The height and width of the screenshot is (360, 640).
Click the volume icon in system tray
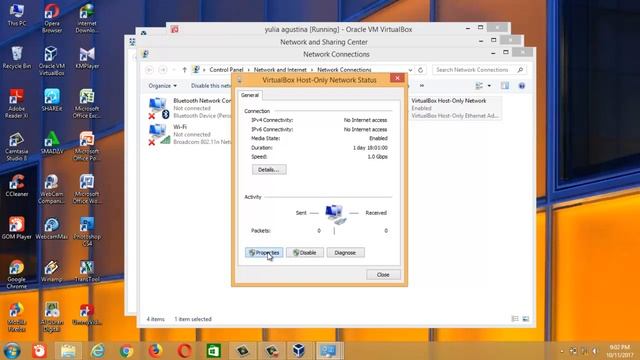tap(595, 351)
